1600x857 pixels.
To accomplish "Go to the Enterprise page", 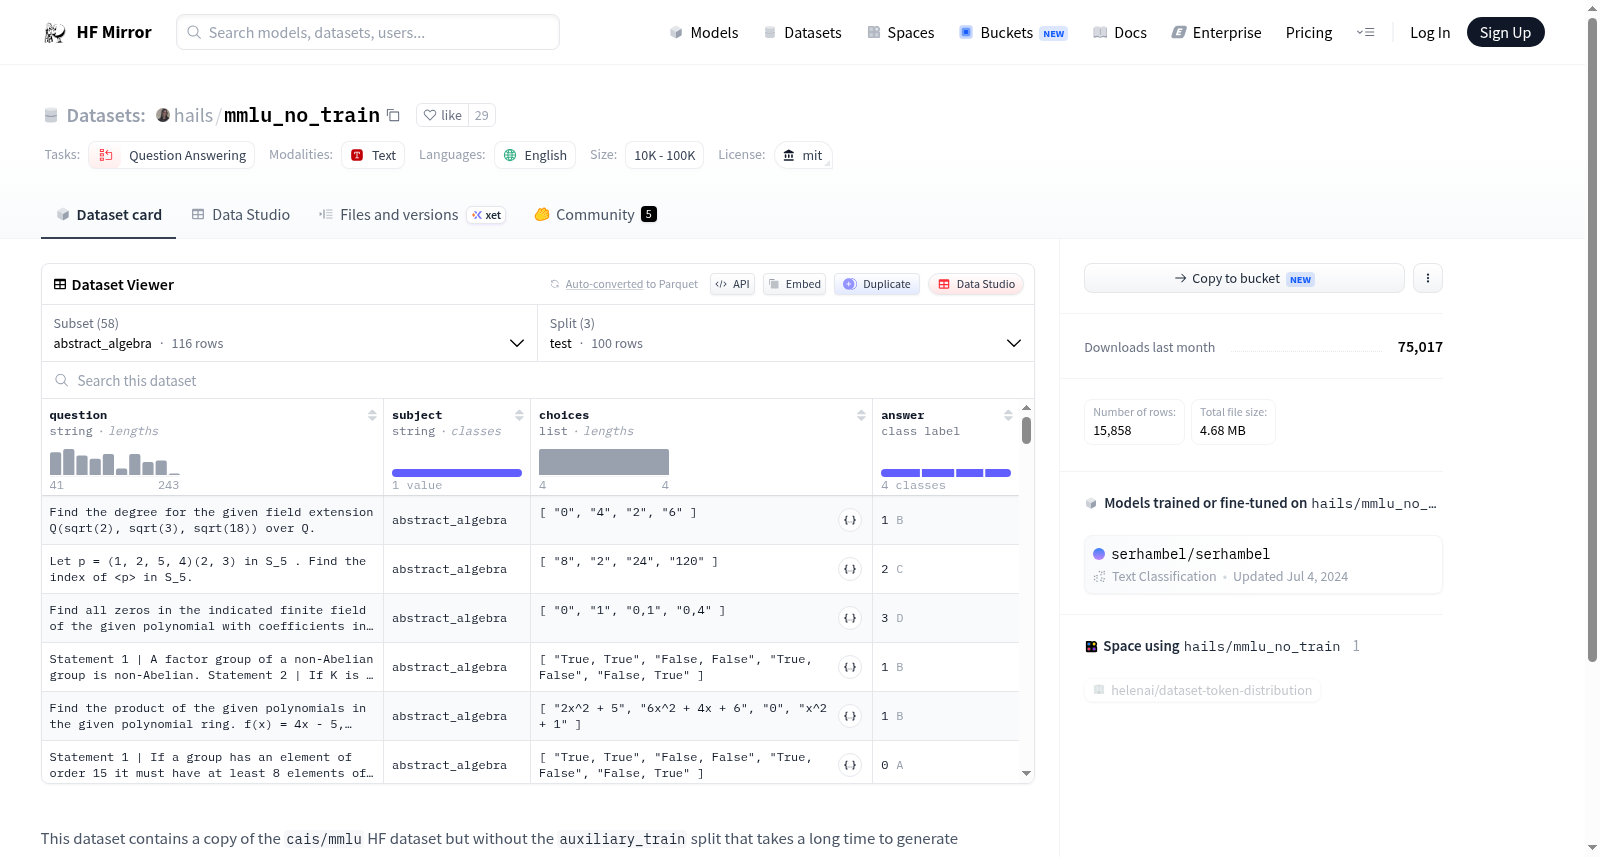I will 1216,33.
